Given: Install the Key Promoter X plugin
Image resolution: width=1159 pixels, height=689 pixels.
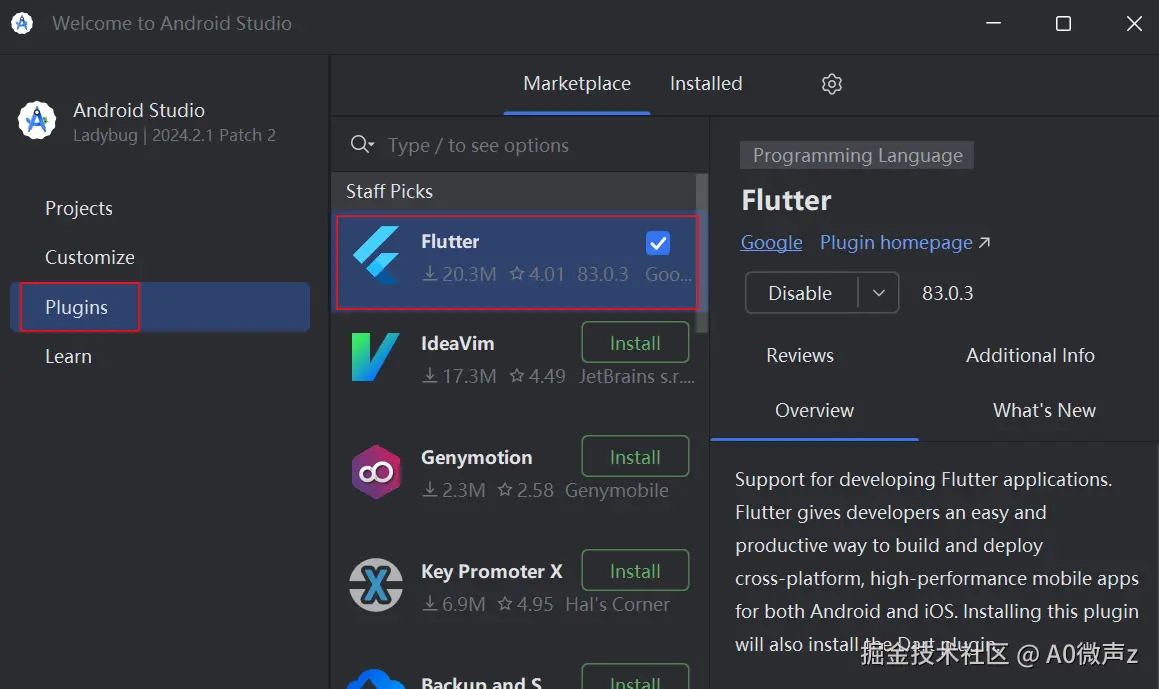Looking at the screenshot, I should click(635, 571).
